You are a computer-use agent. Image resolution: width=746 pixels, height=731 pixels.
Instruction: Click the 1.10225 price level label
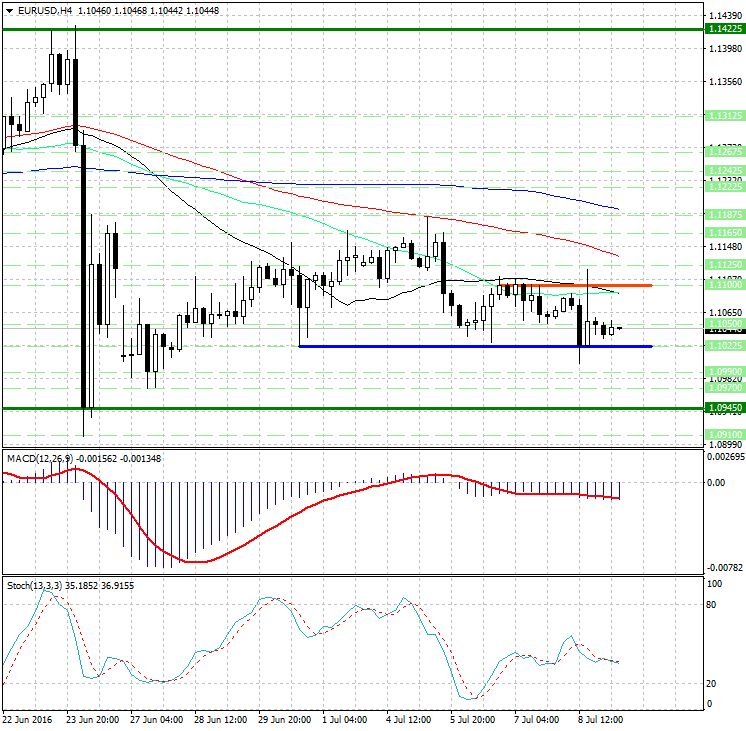pyautogui.click(x=725, y=346)
